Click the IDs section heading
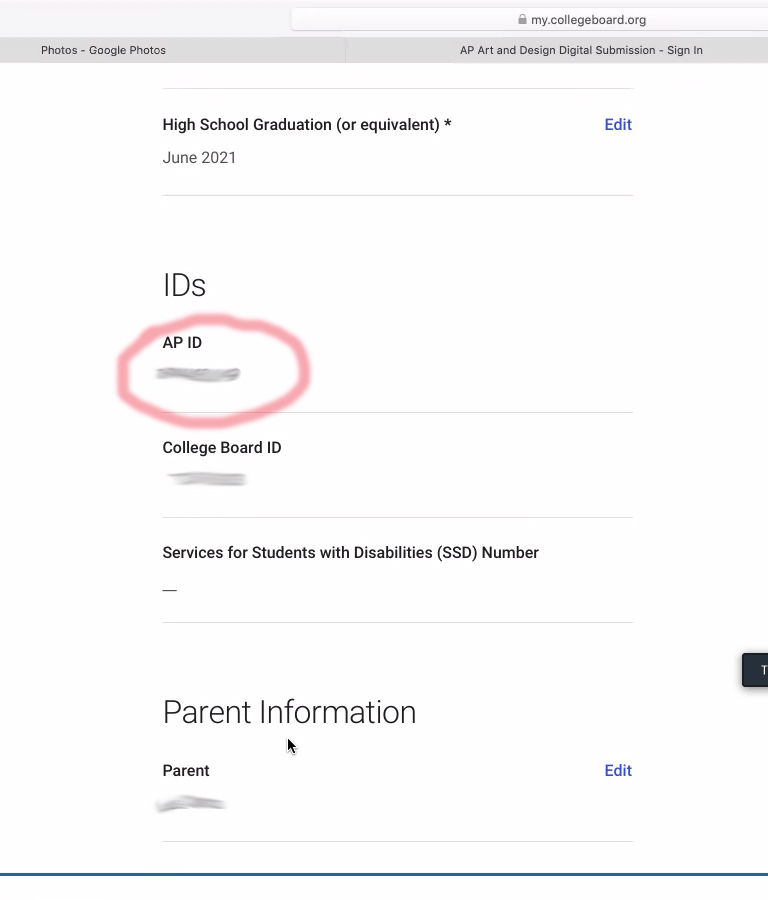Image resolution: width=768 pixels, height=900 pixels. coord(184,285)
